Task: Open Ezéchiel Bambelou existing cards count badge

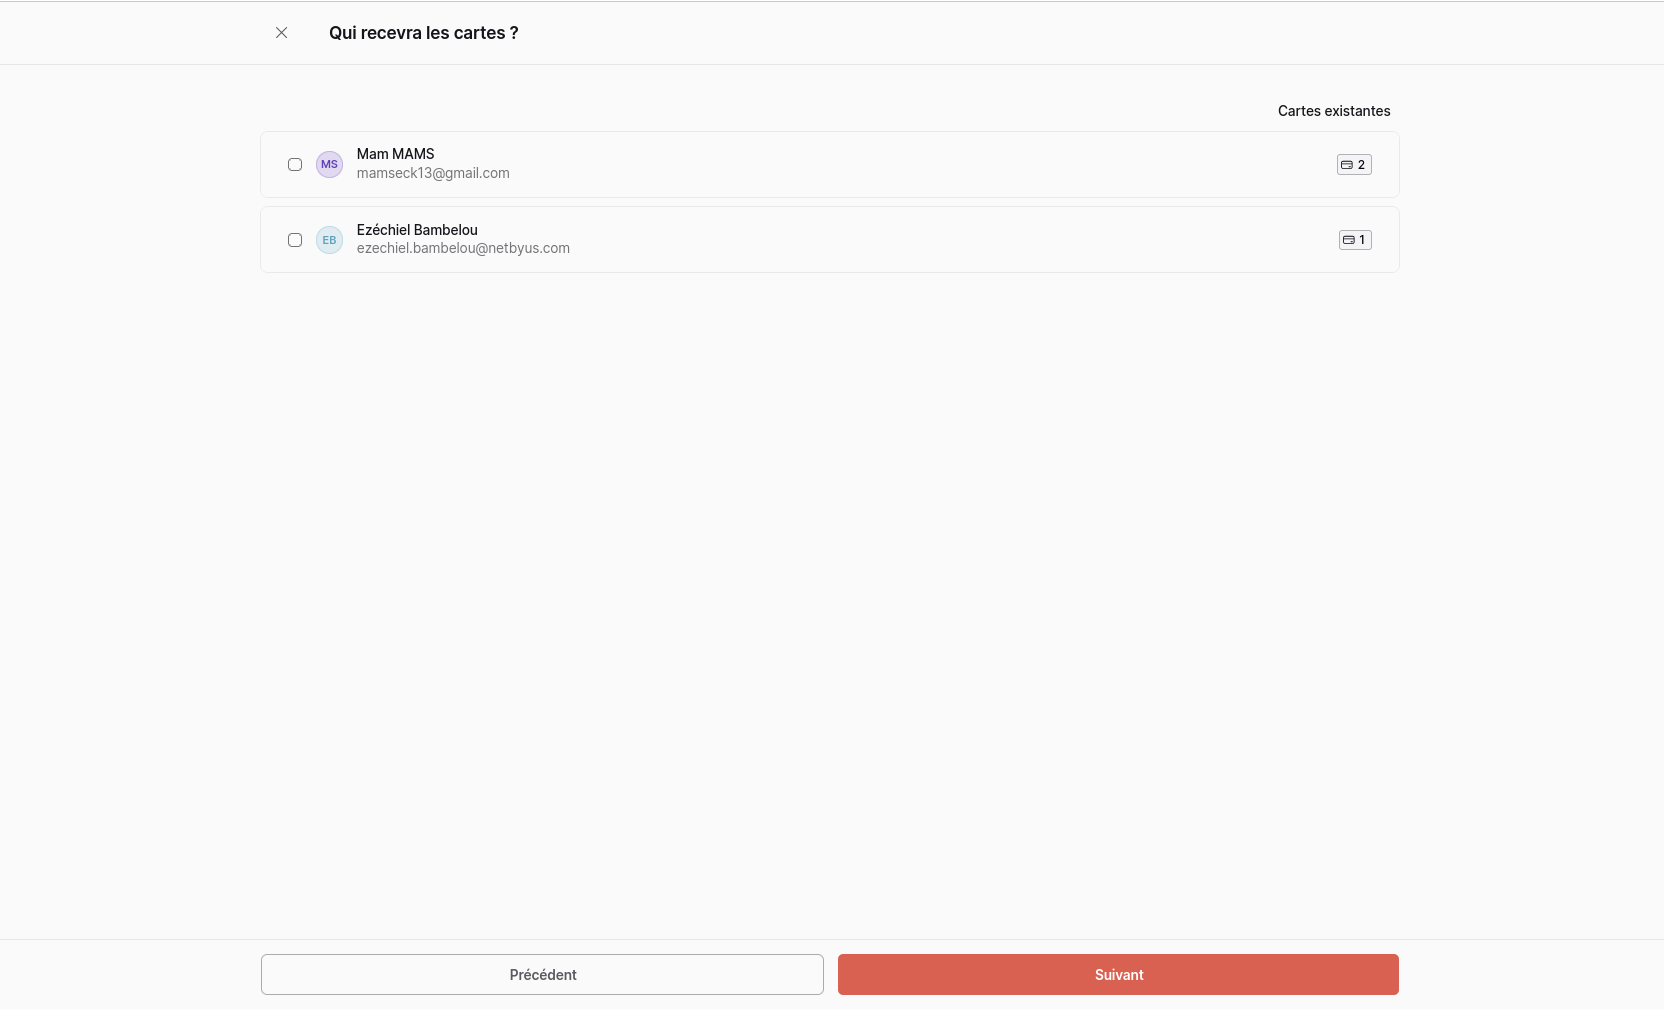Action: [x=1355, y=240]
